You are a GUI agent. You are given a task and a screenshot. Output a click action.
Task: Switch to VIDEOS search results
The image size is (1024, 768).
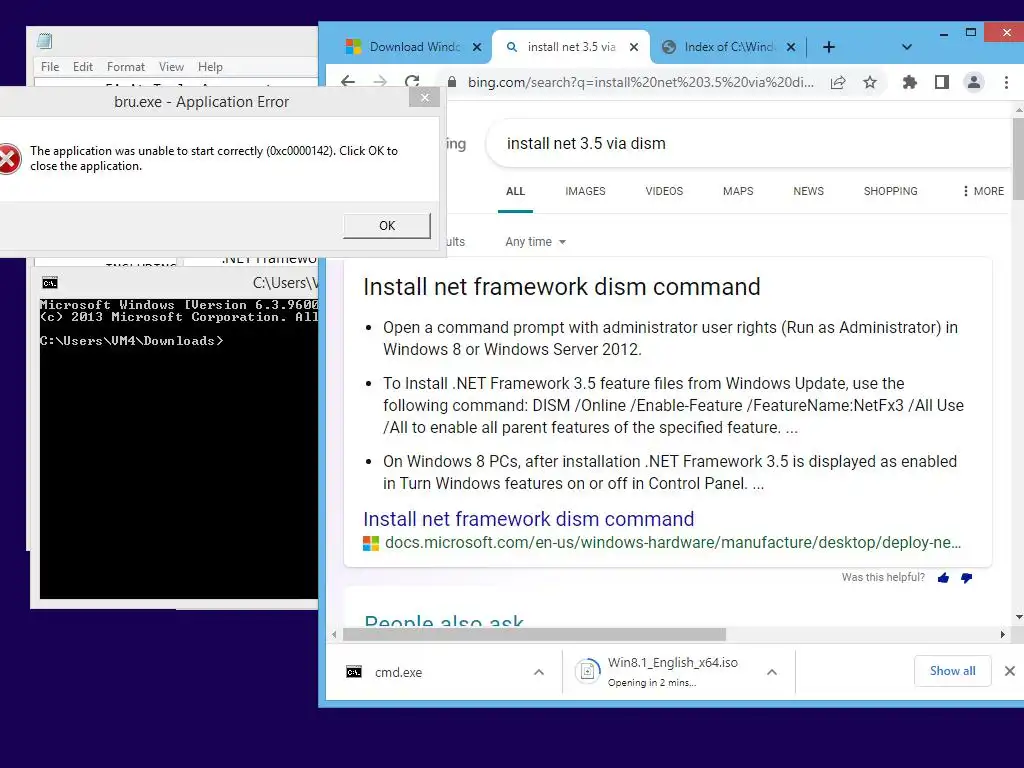point(664,191)
